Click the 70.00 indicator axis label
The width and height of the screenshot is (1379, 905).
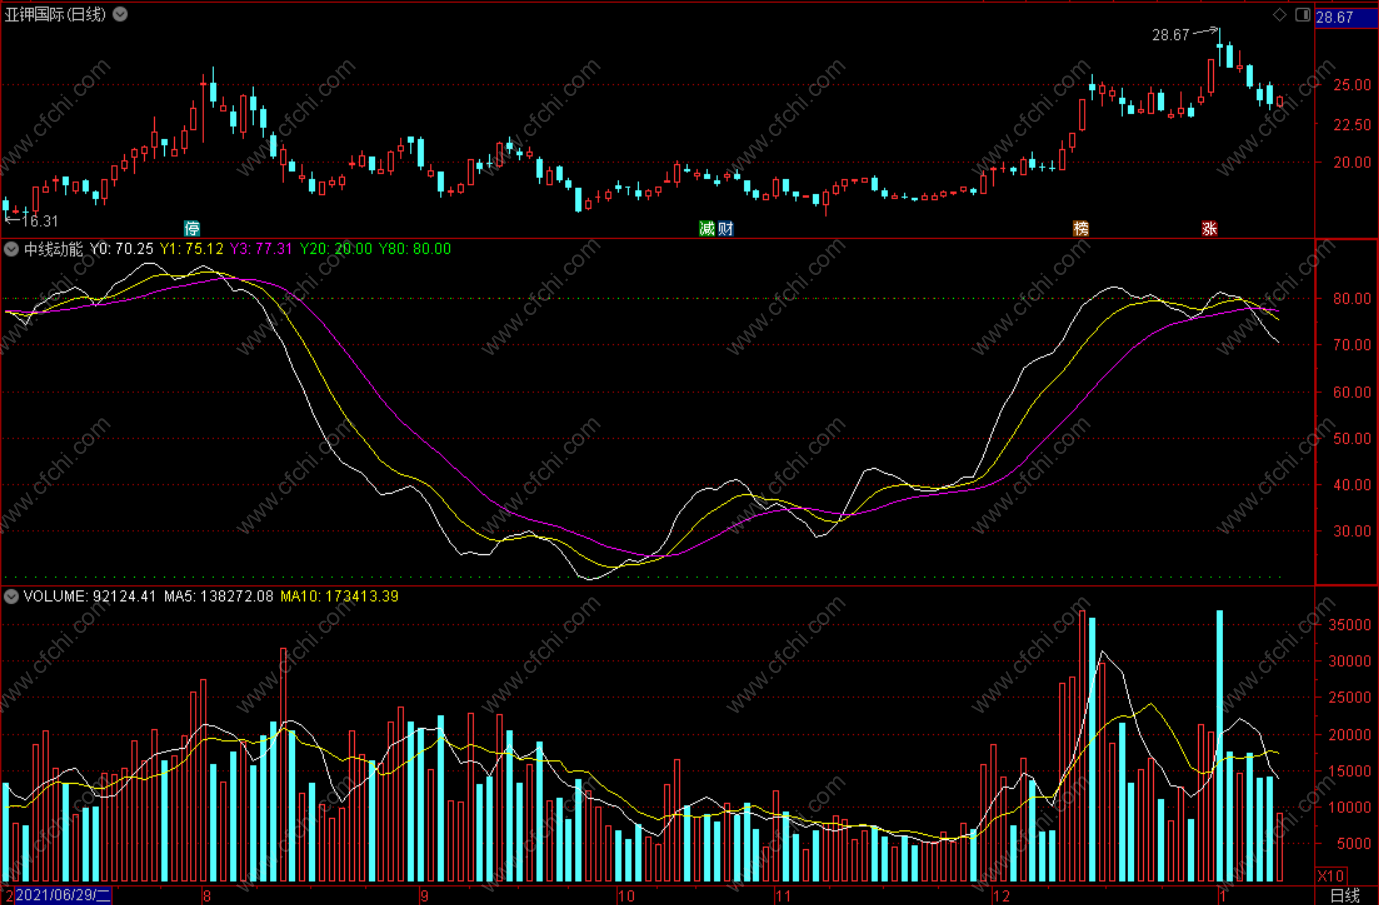1352,345
